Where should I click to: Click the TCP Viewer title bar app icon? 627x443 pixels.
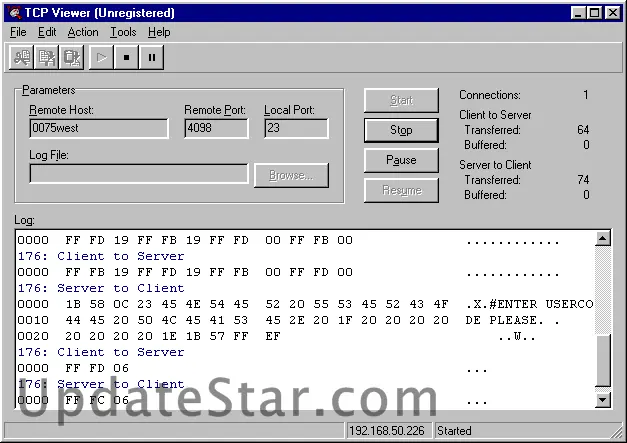tap(15, 13)
